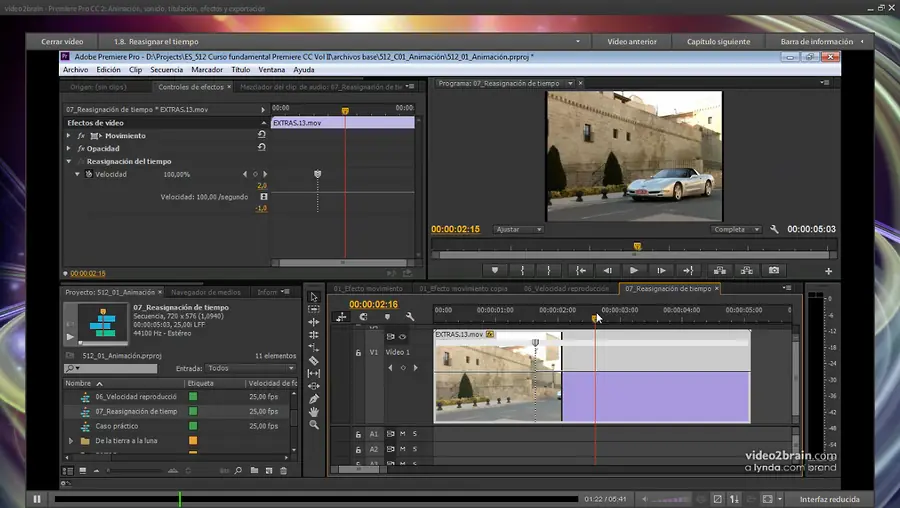Select the Slide tool
The image size is (900, 508).
click(x=313, y=386)
